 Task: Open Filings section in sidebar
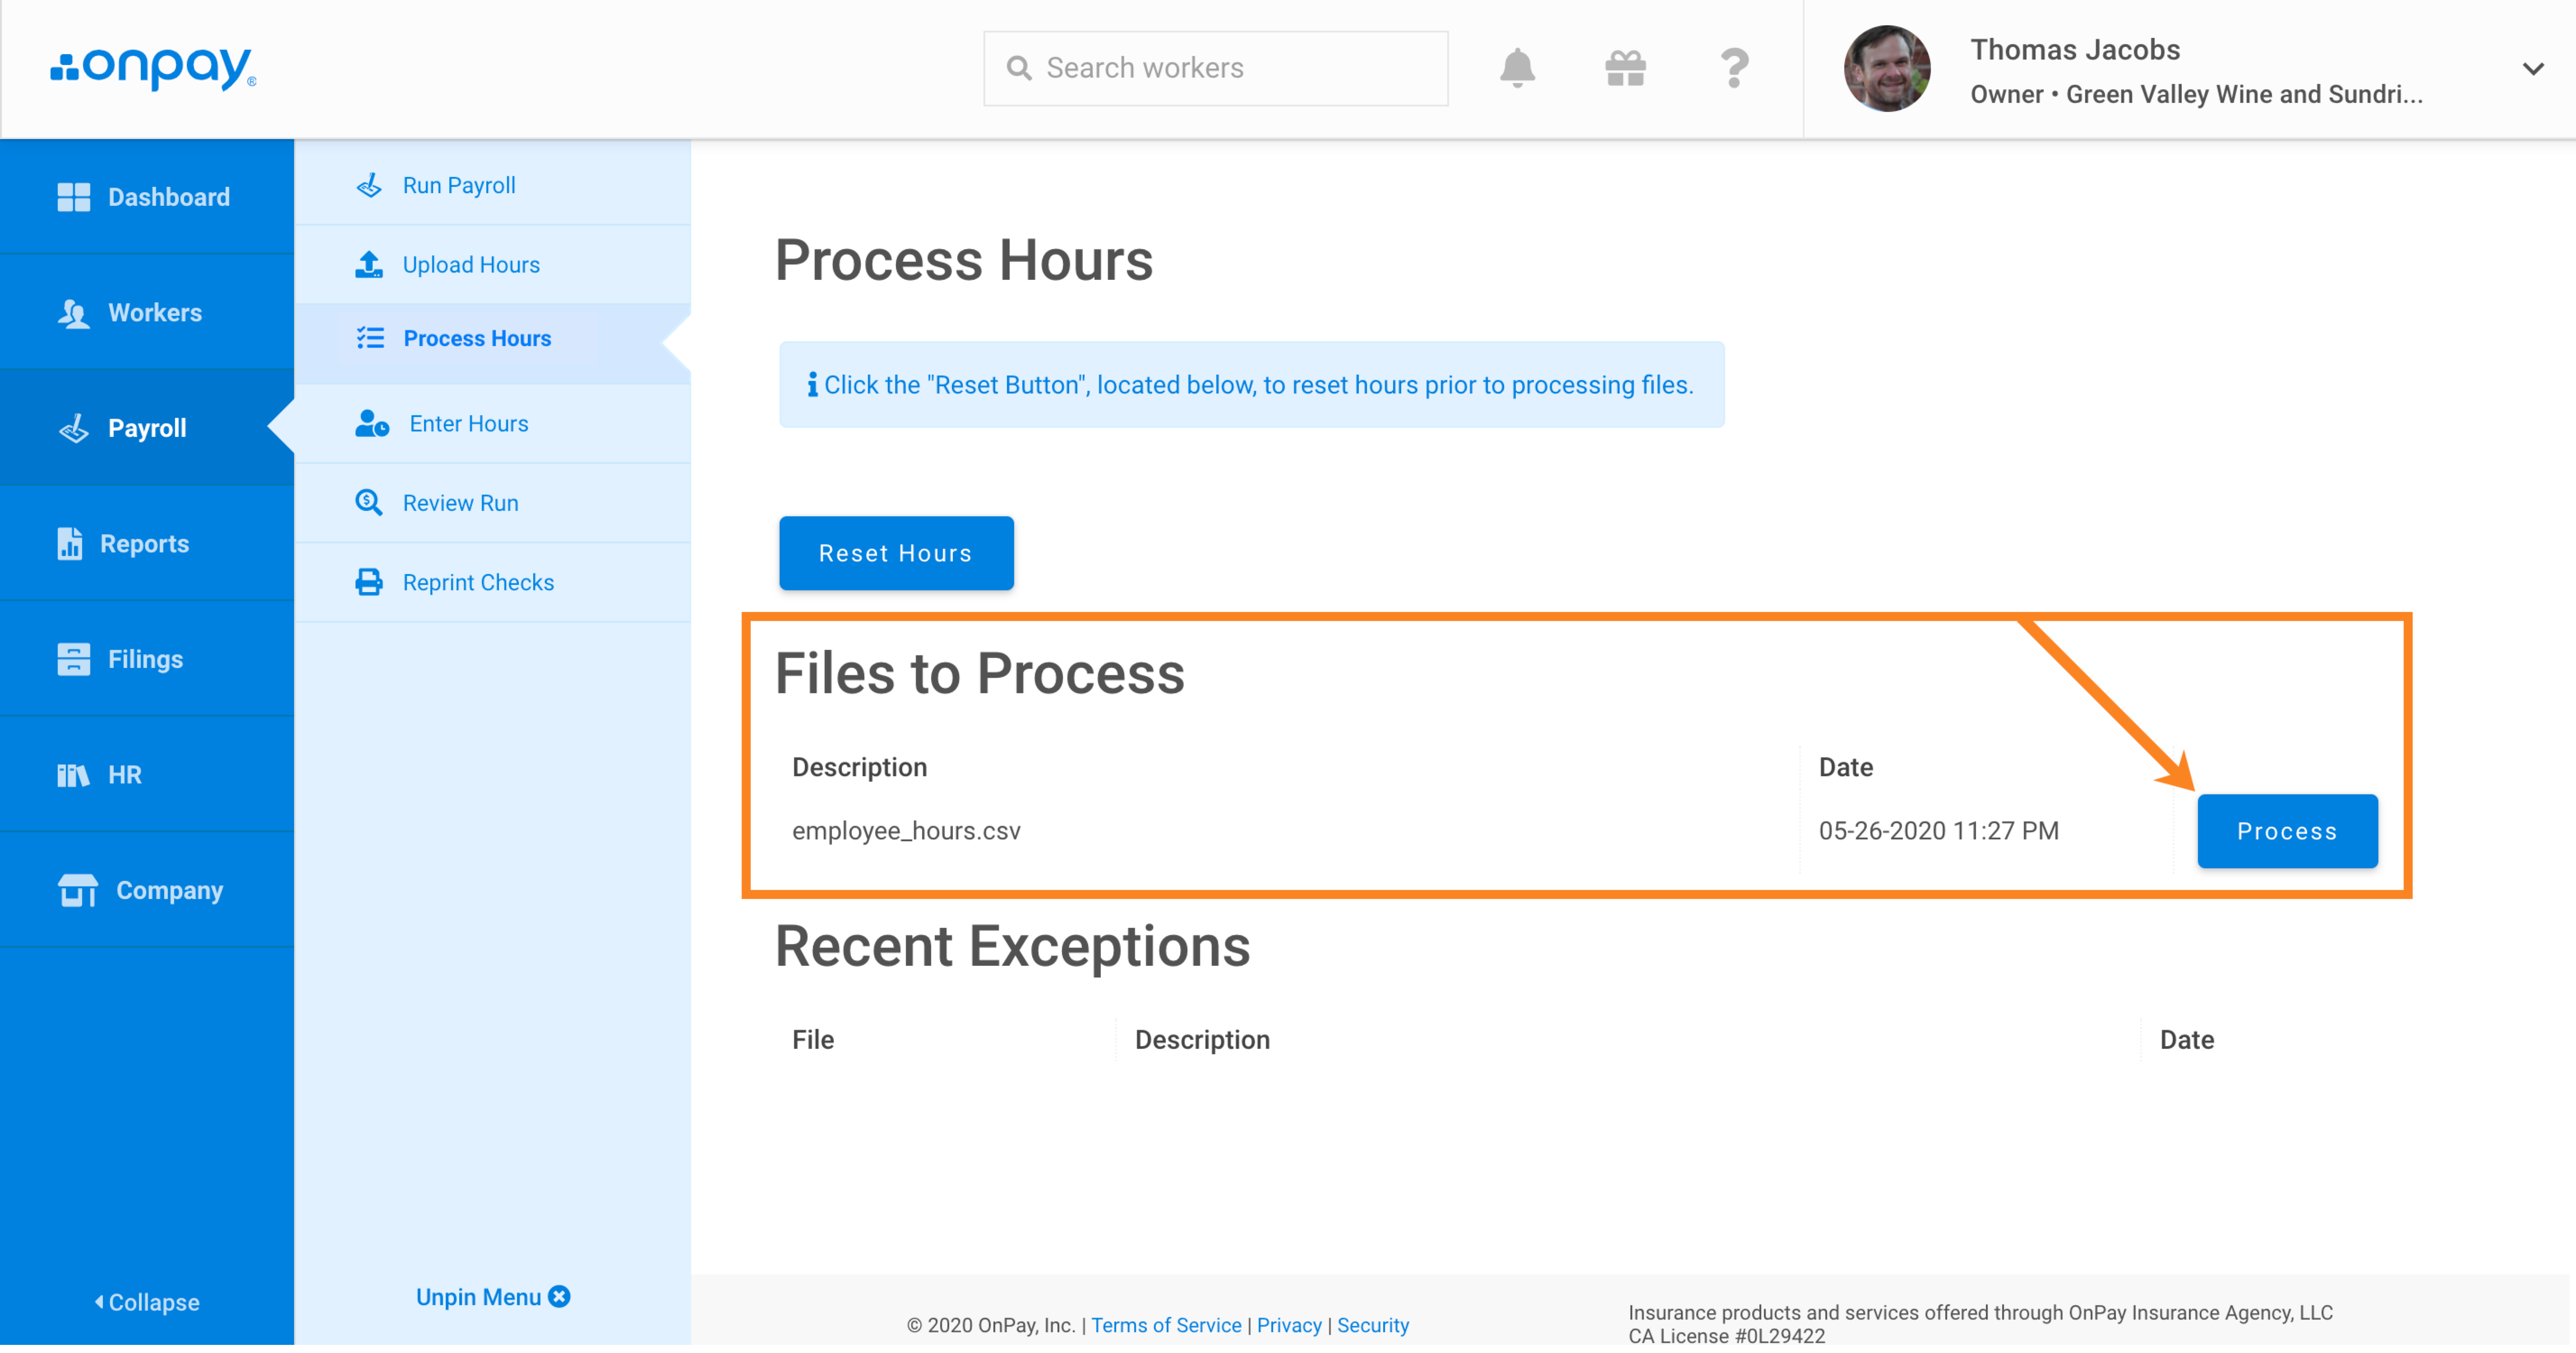(x=147, y=659)
